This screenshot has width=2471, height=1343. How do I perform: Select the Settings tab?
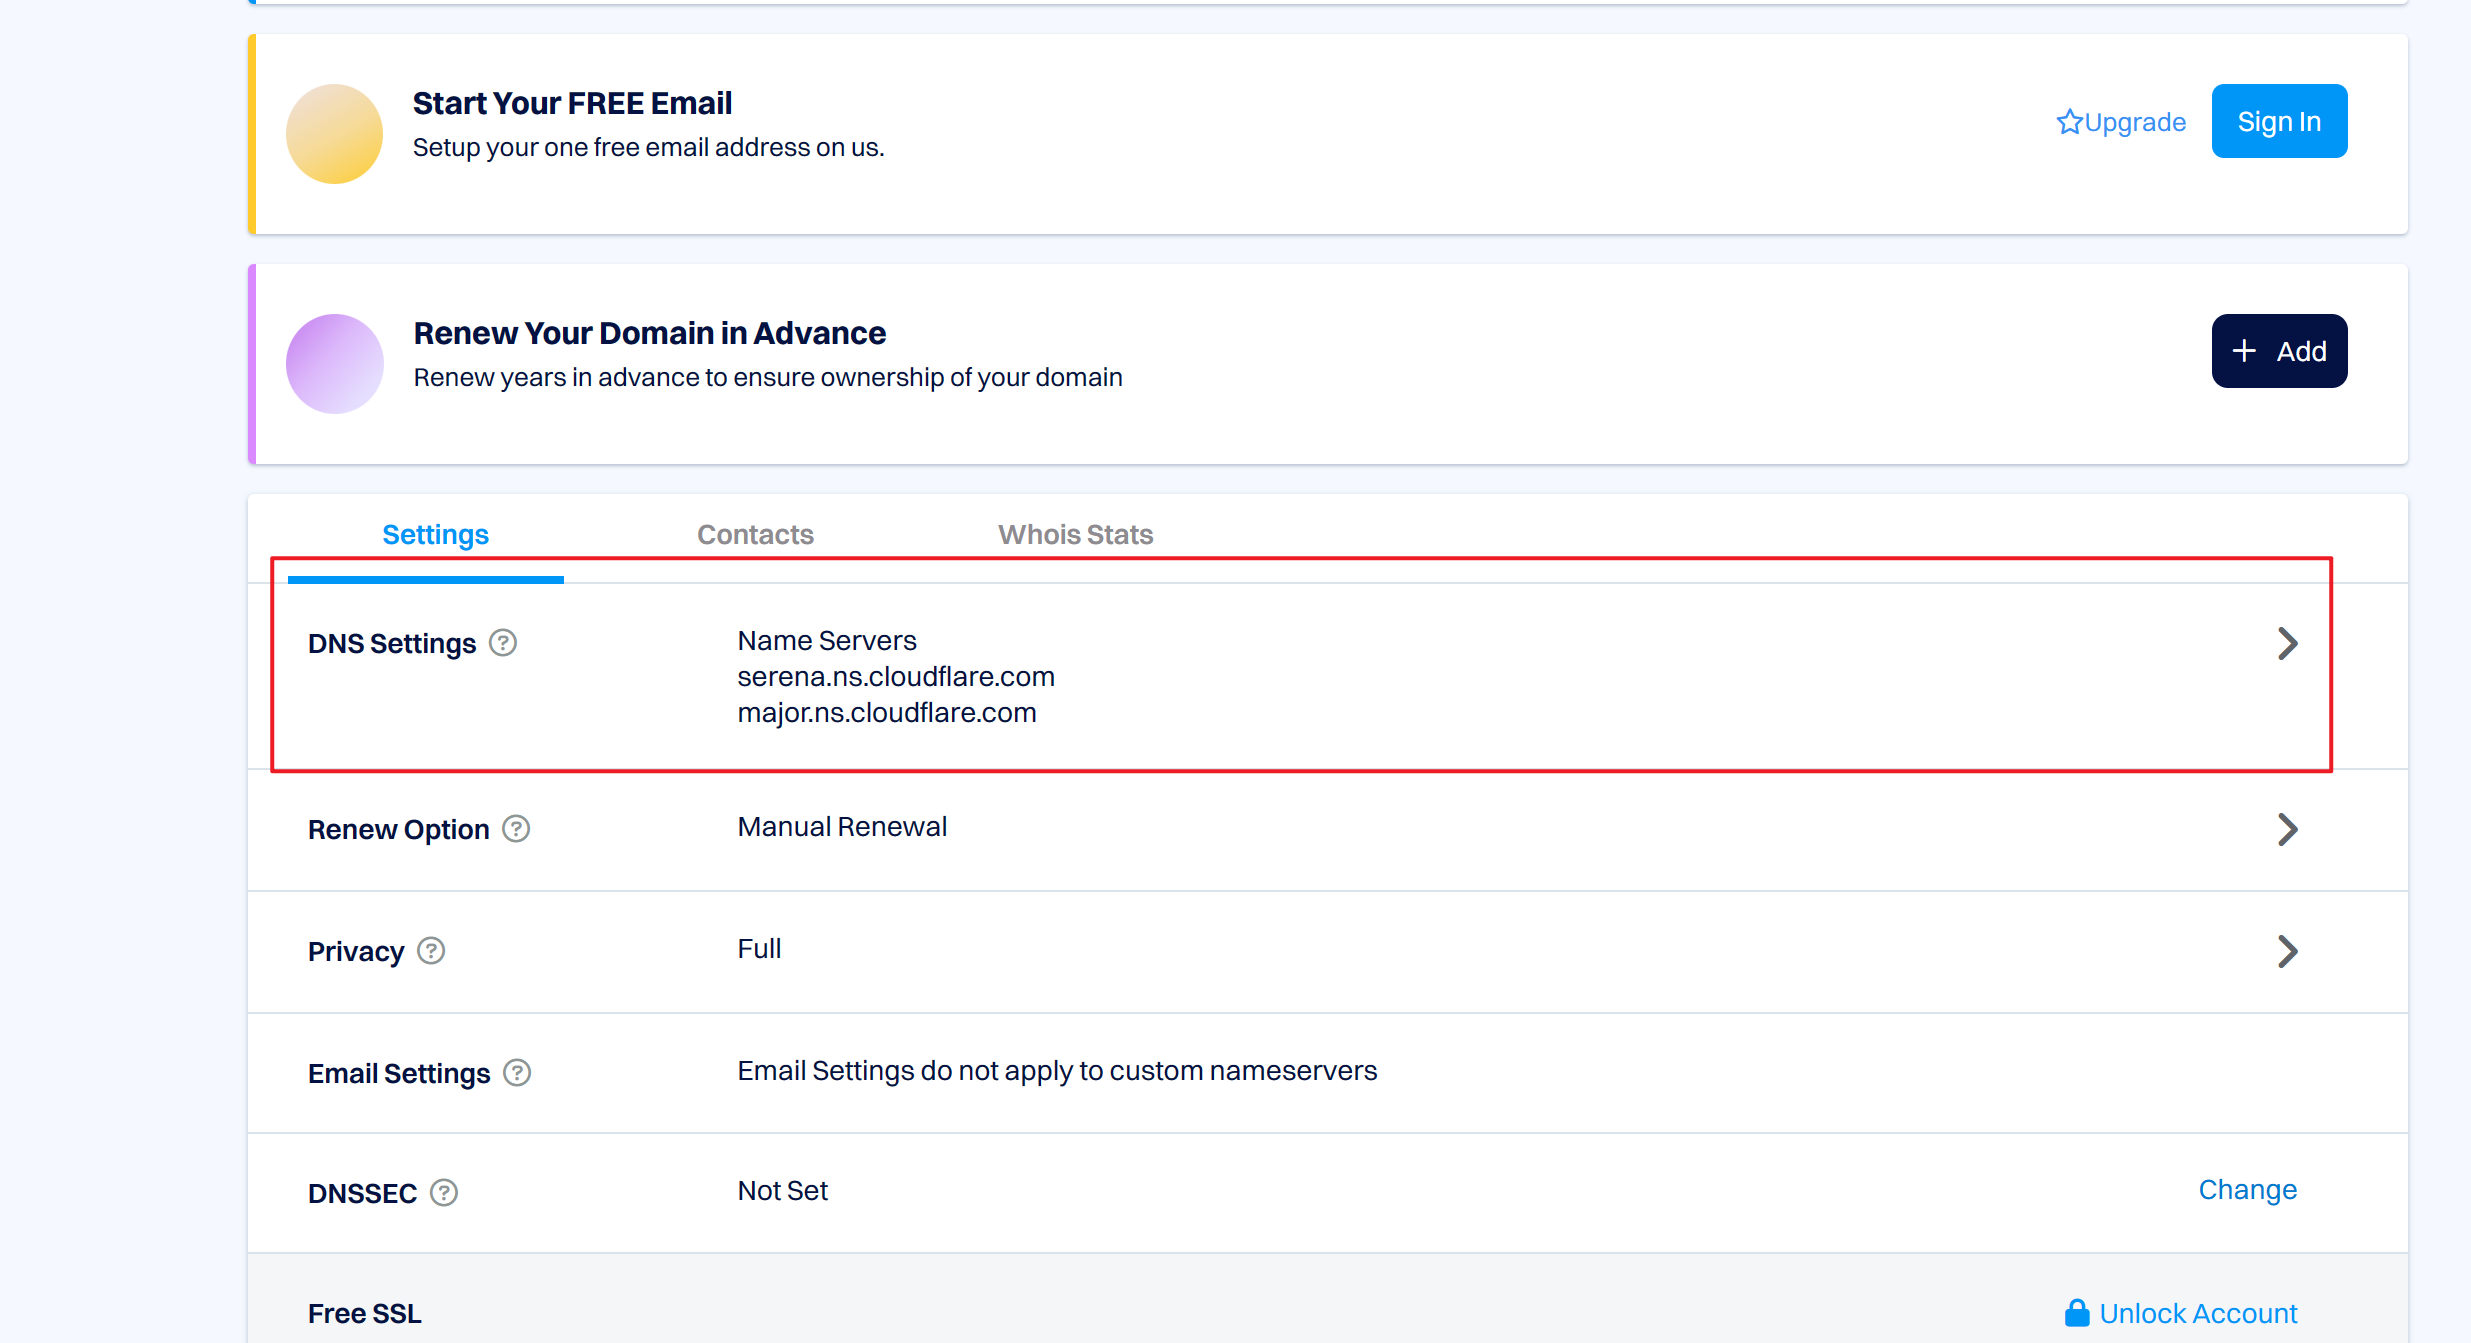[435, 535]
